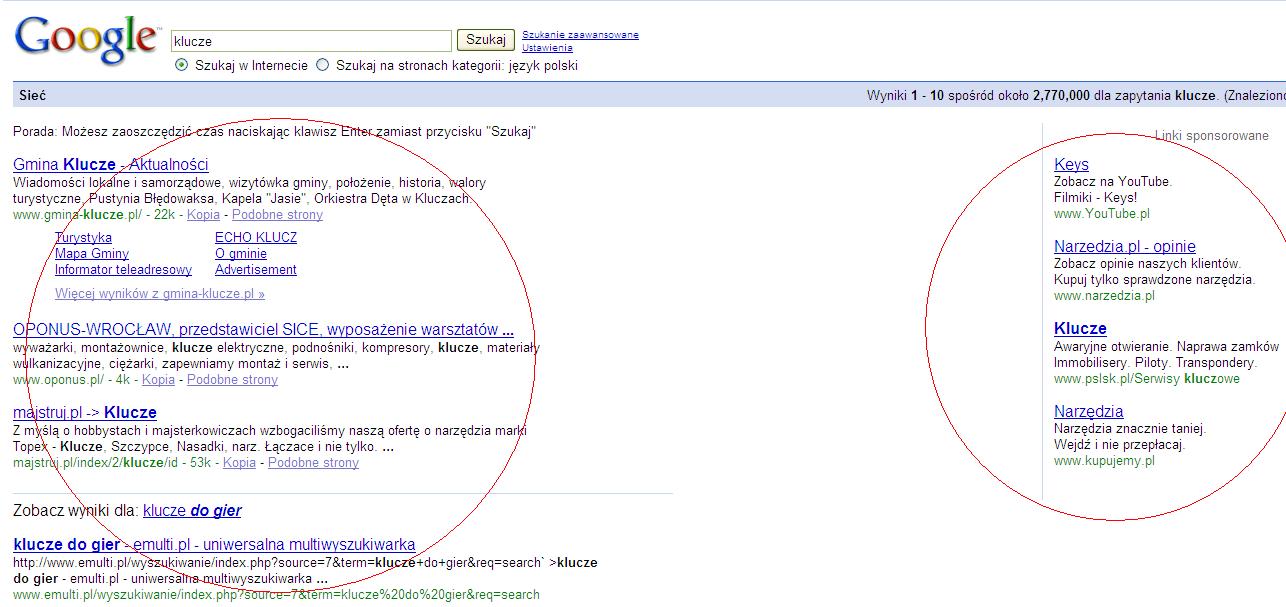Click the 'klucze do gier' suggestion link
Image resolution: width=1286 pixels, height=607 pixels.
pyautogui.click(x=192, y=511)
